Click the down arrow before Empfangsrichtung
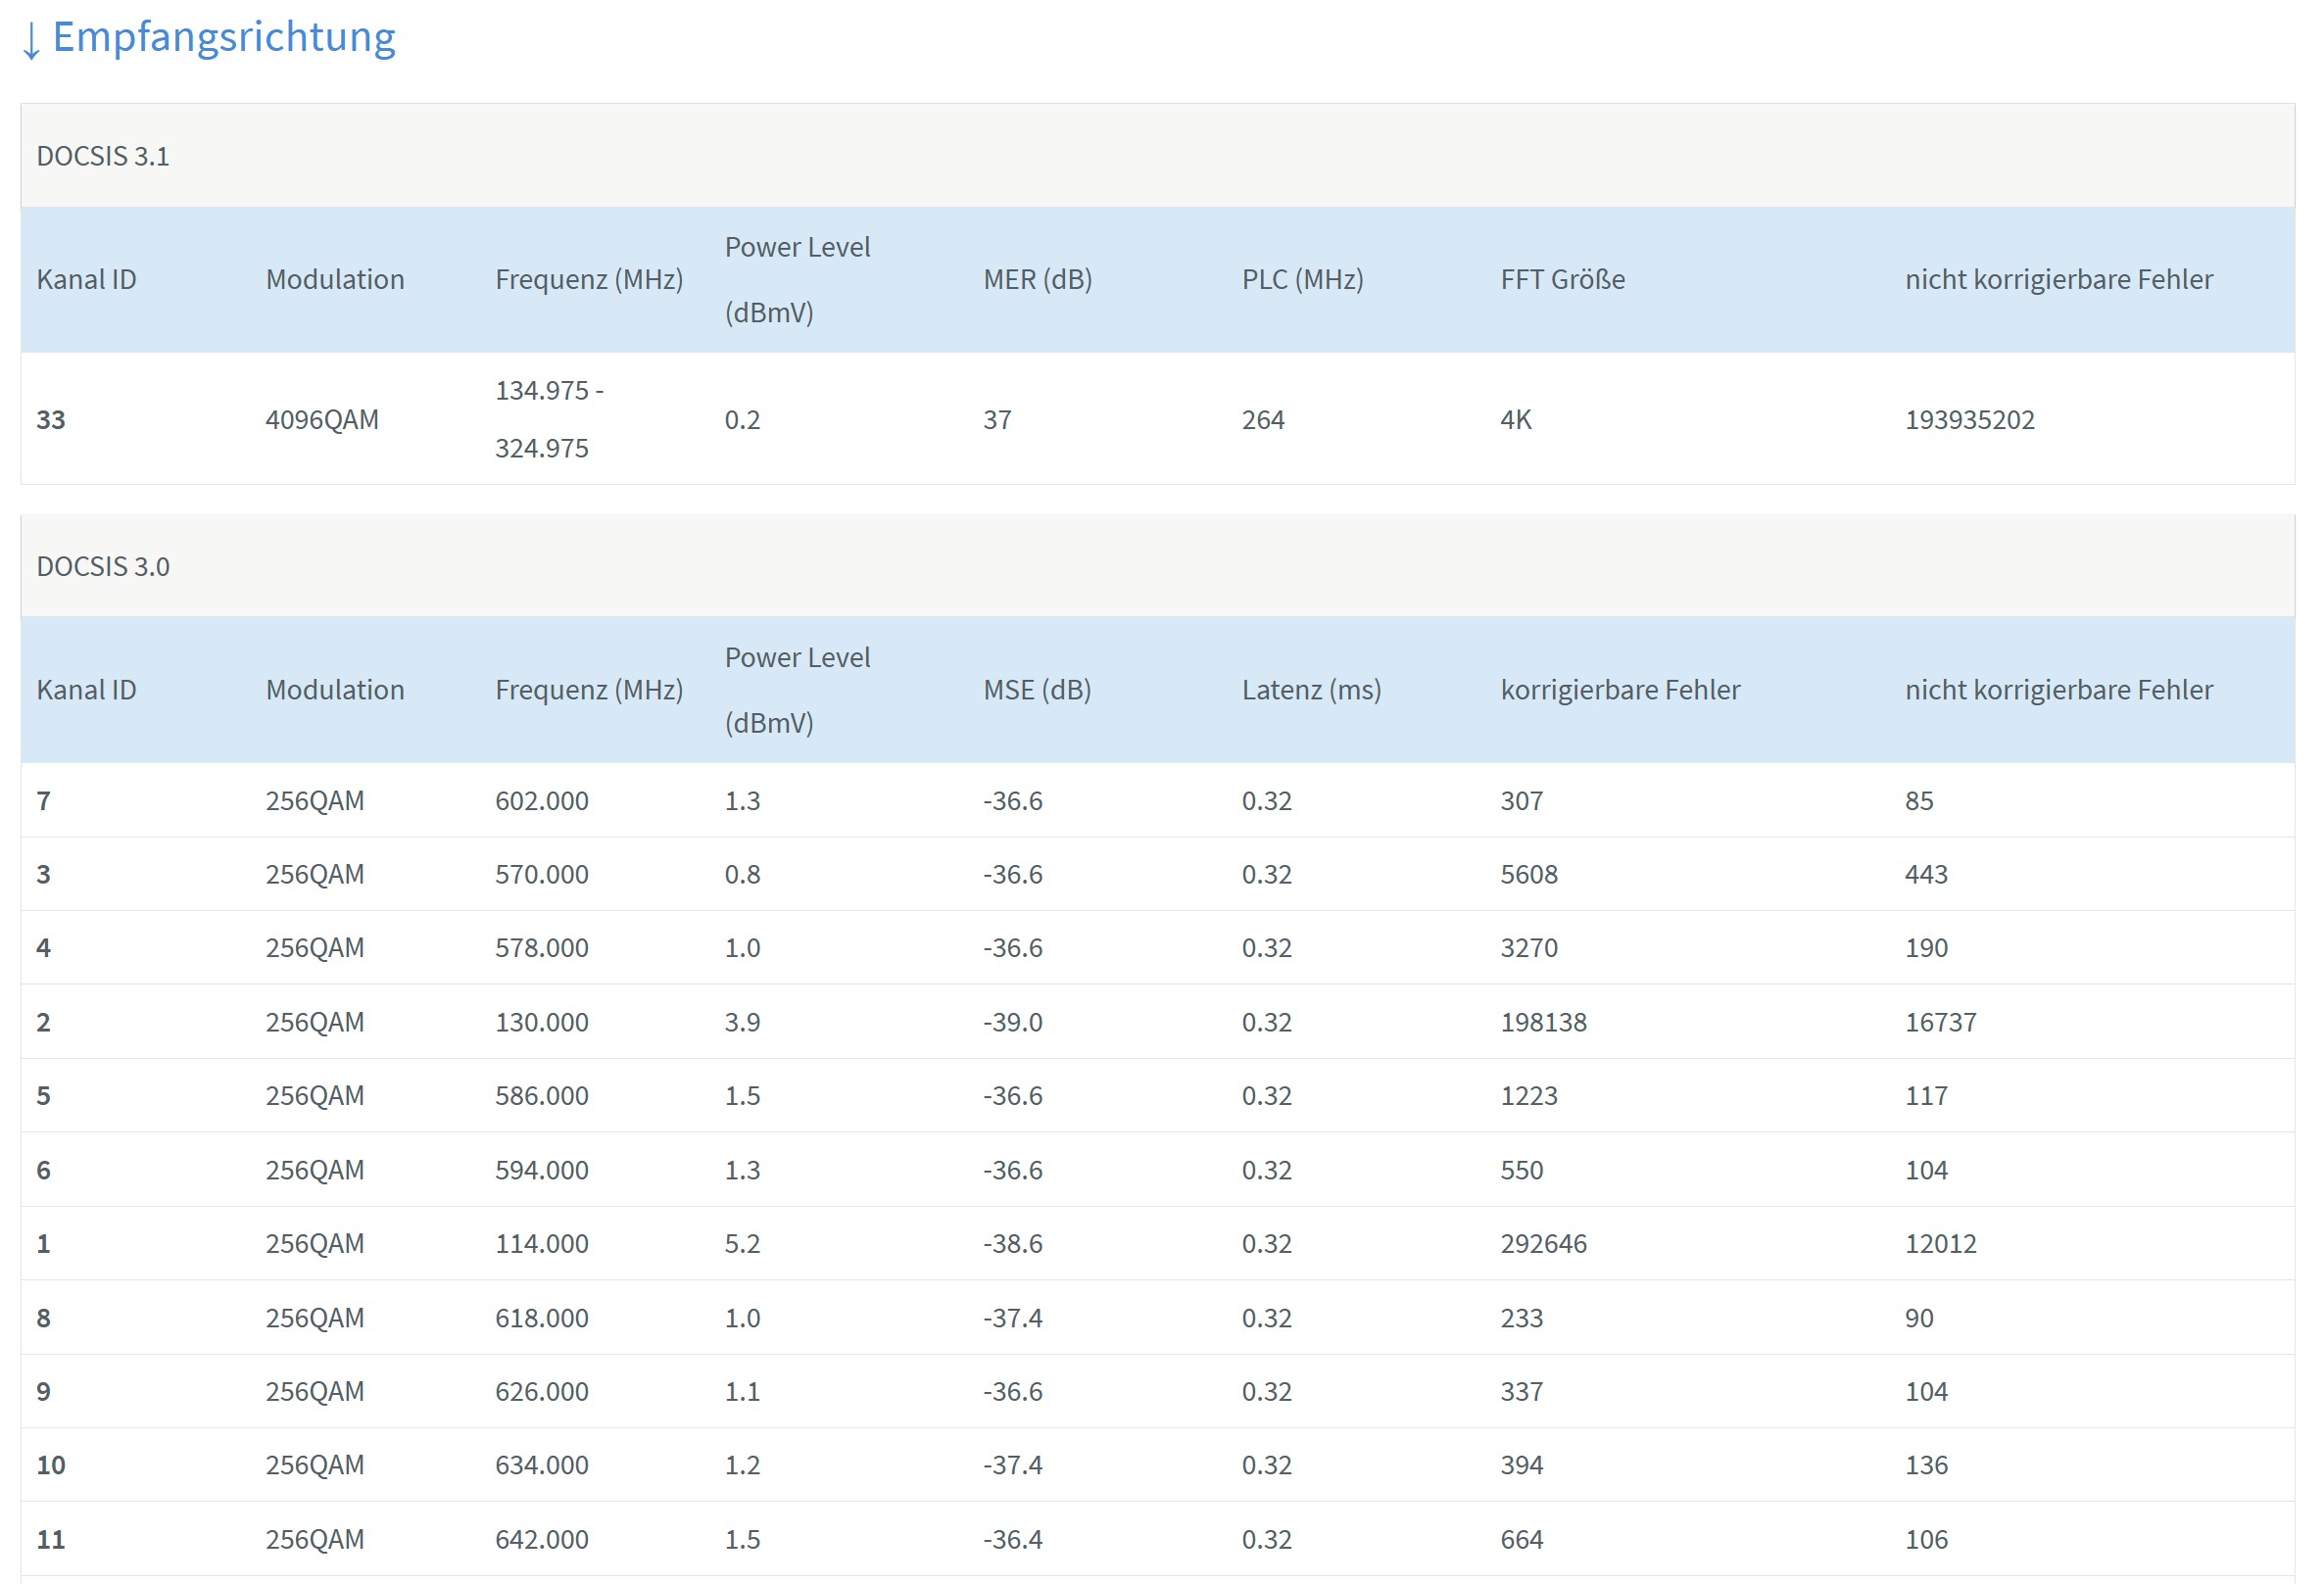 pyautogui.click(x=31, y=40)
